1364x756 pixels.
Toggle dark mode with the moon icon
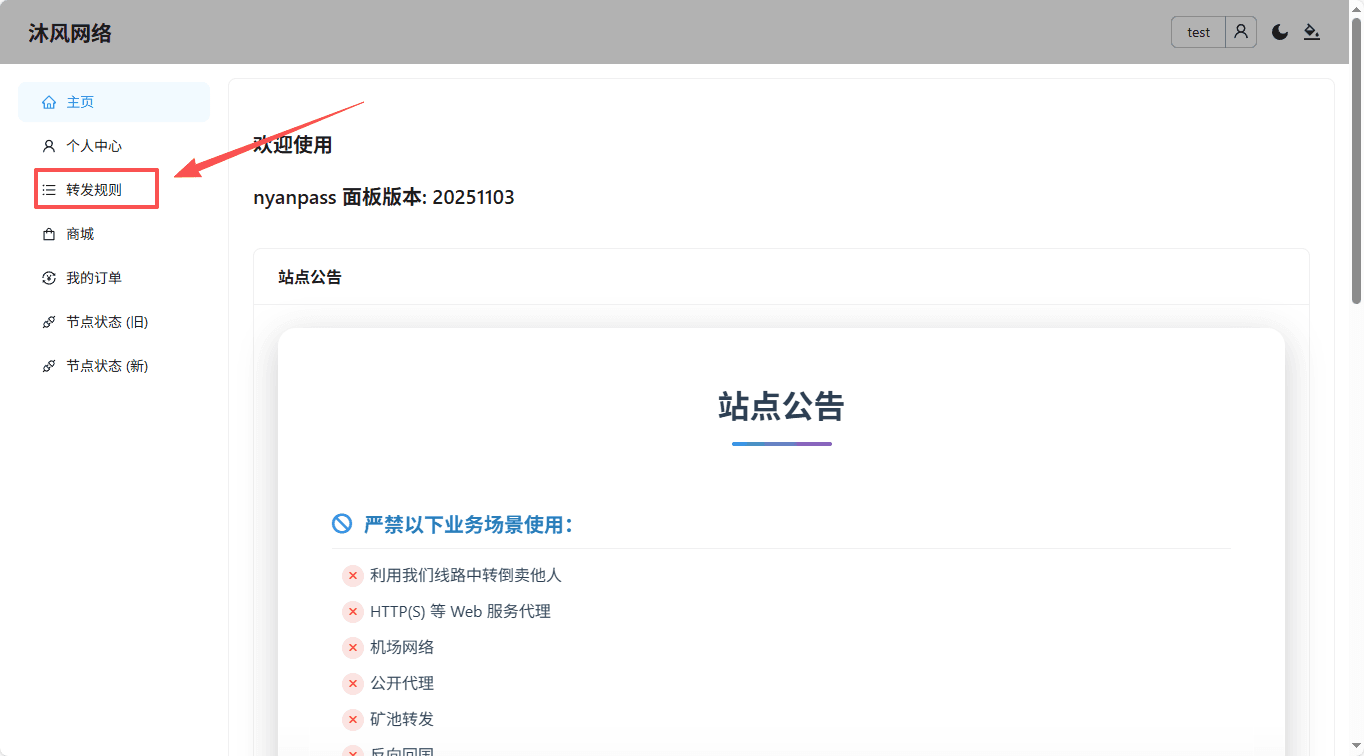[1280, 32]
